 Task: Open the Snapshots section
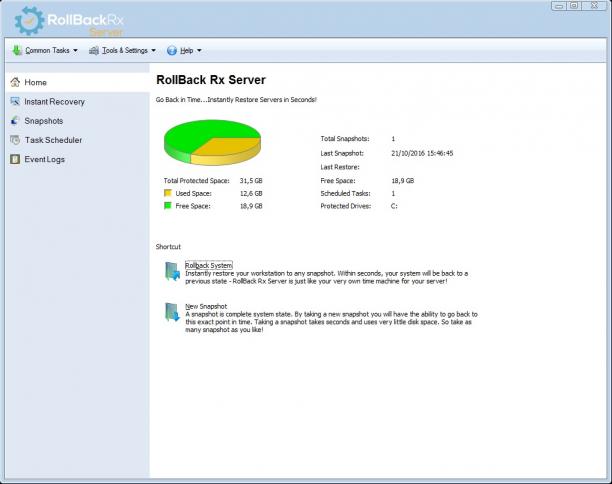tap(78, 121)
